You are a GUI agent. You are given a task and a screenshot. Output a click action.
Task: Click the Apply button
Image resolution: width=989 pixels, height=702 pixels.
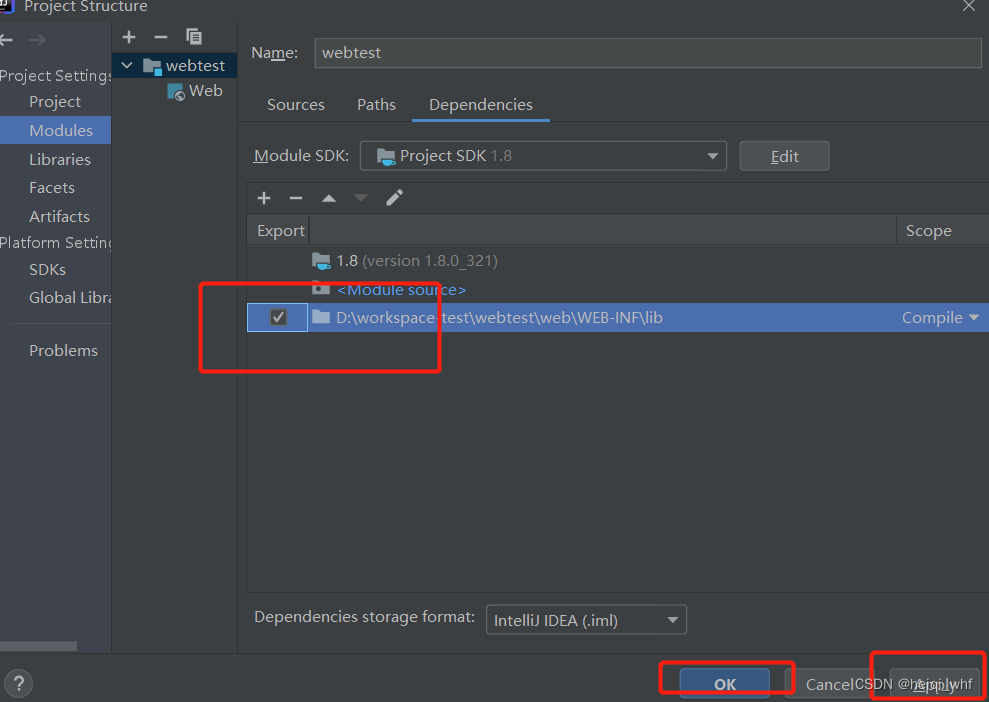[934, 684]
